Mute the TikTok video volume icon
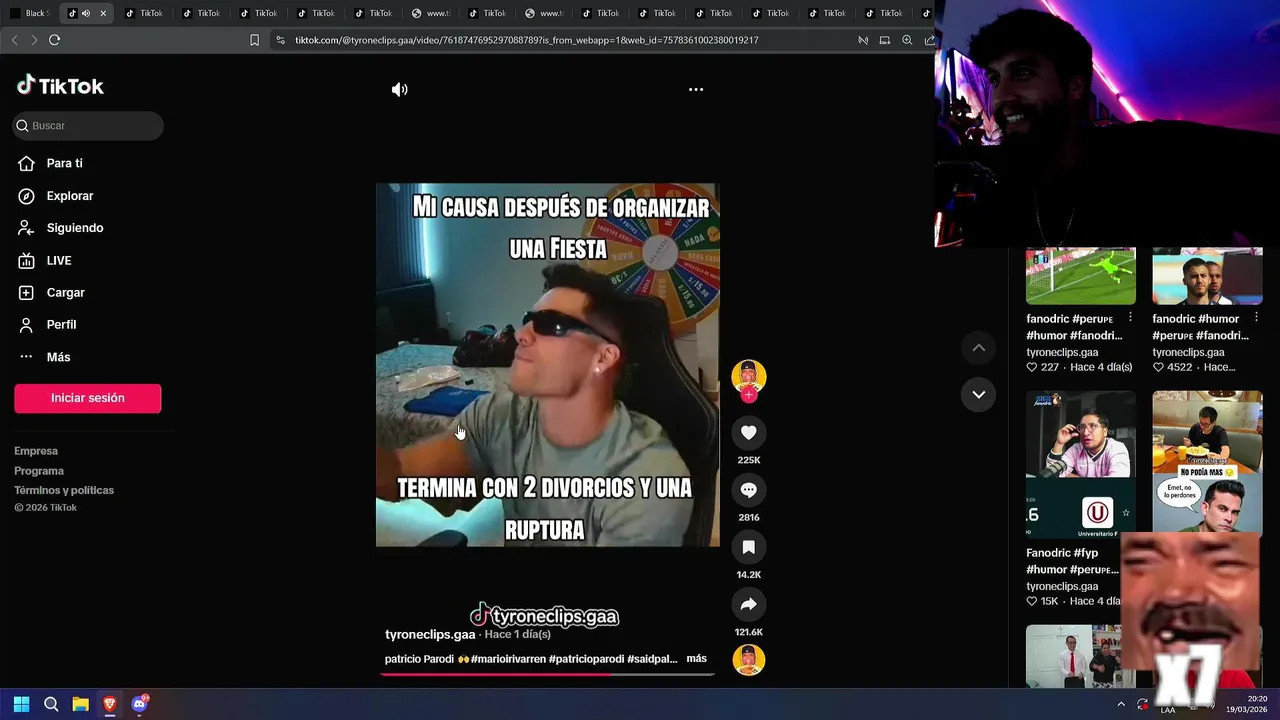Image resolution: width=1280 pixels, height=720 pixels. (x=399, y=89)
